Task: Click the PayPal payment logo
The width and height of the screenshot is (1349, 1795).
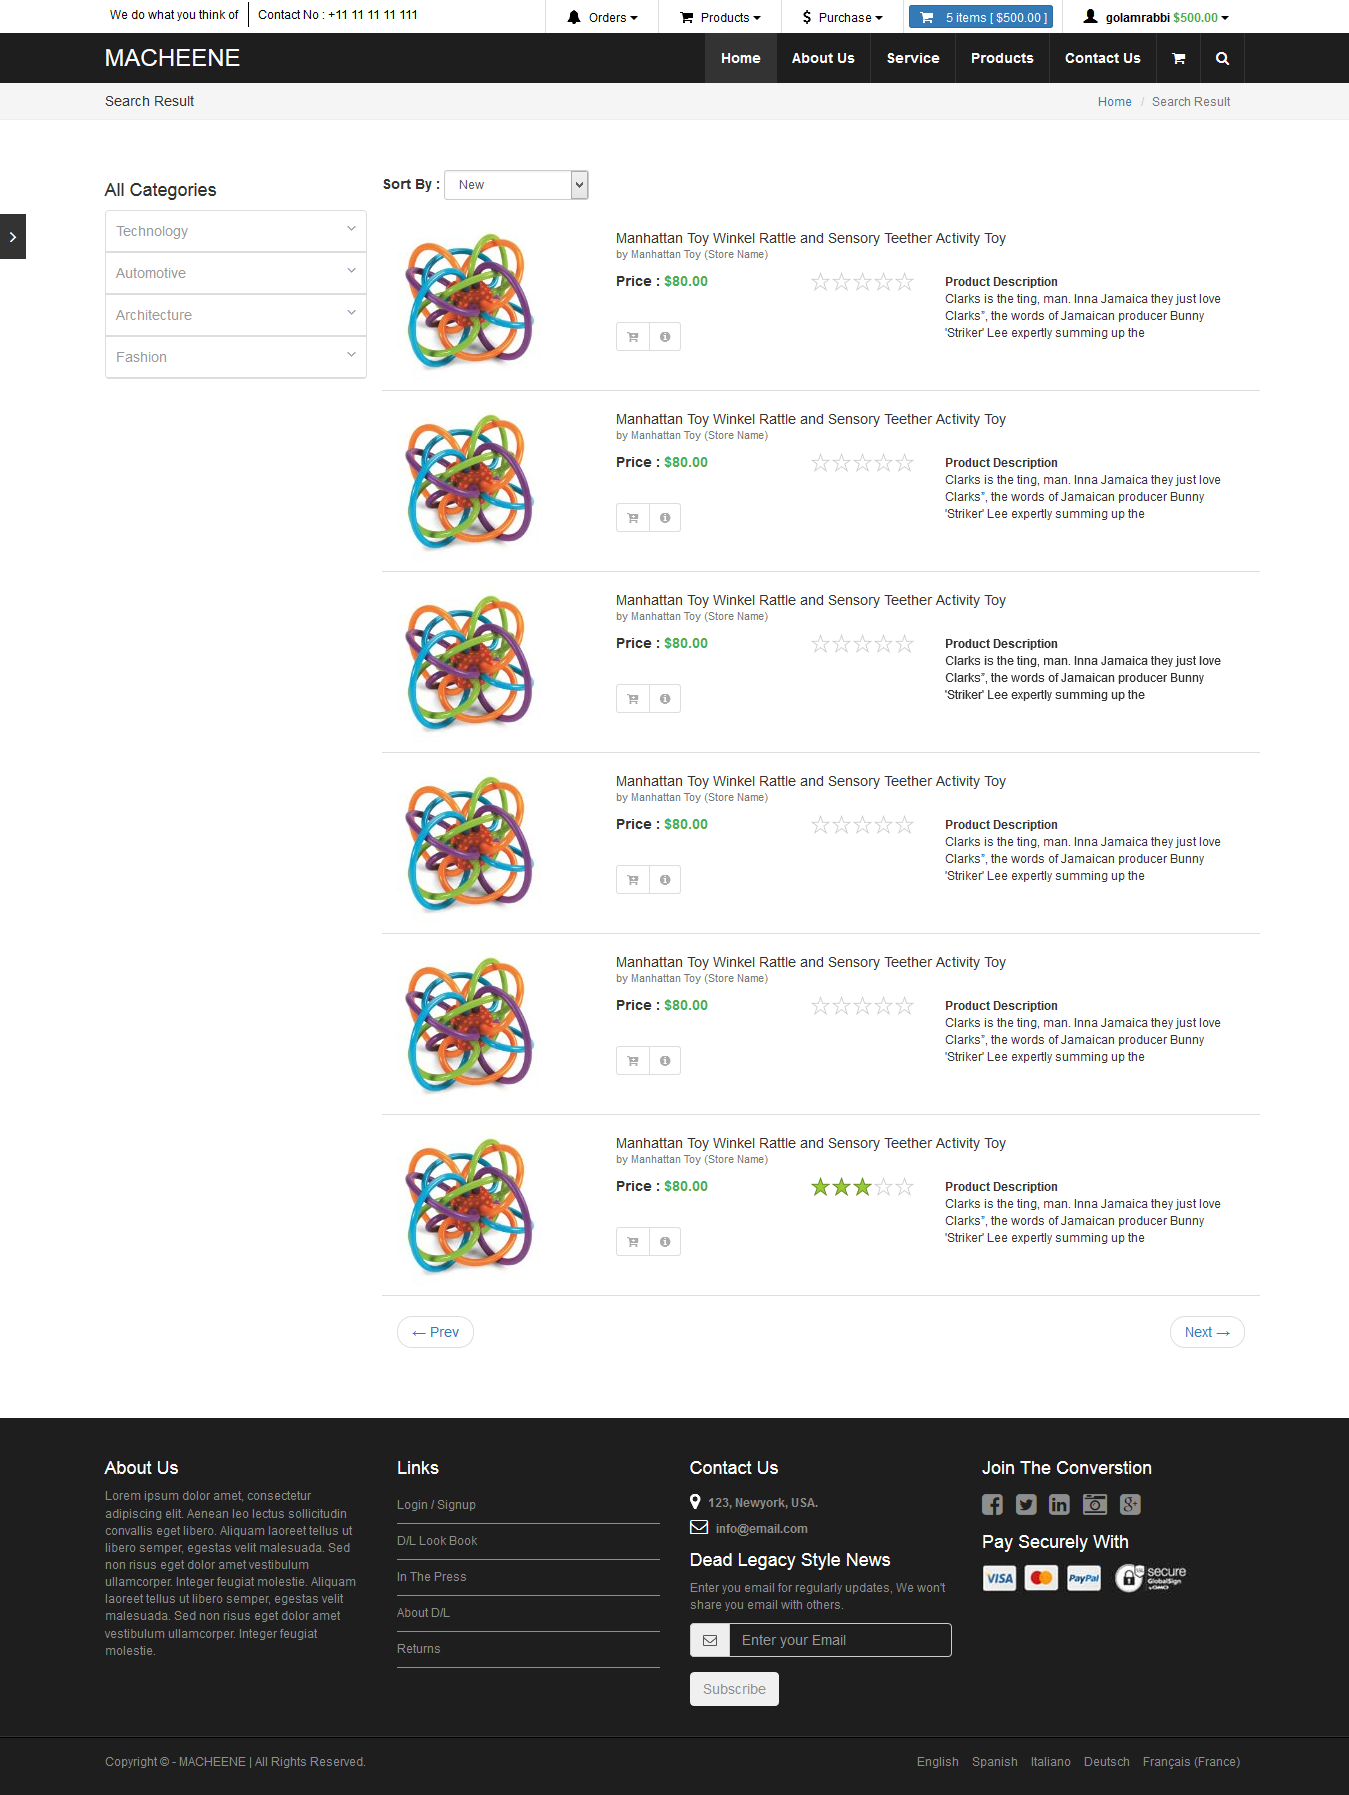Action: click(x=1084, y=1578)
